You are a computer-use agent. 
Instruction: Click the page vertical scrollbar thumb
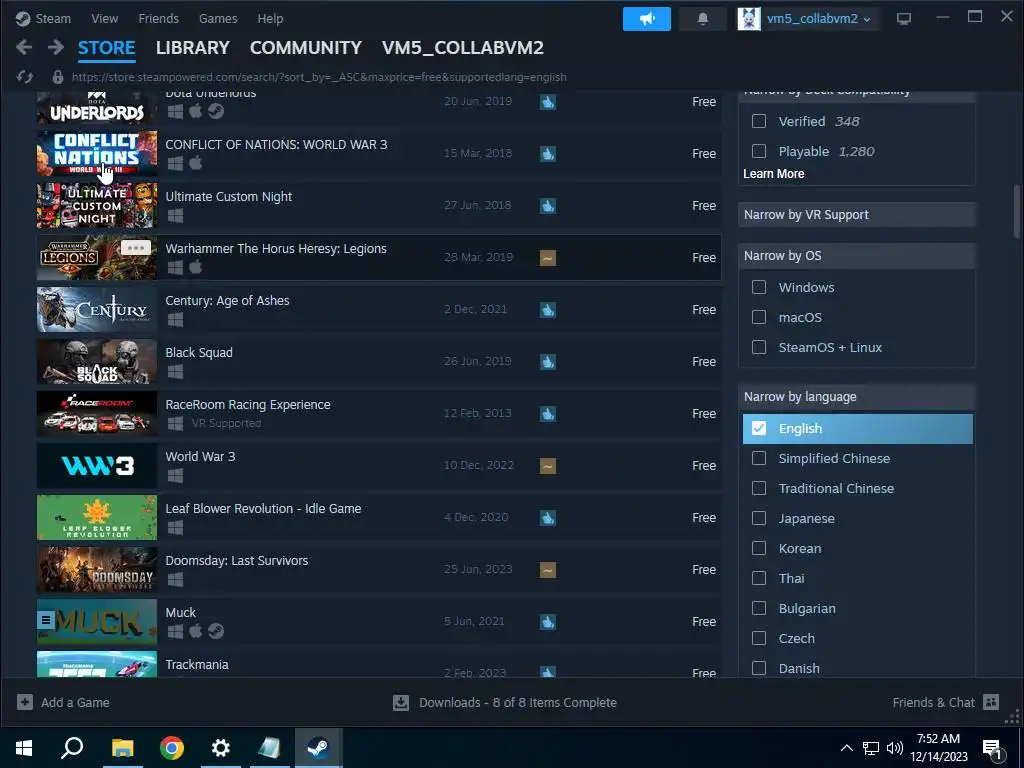point(1017,211)
